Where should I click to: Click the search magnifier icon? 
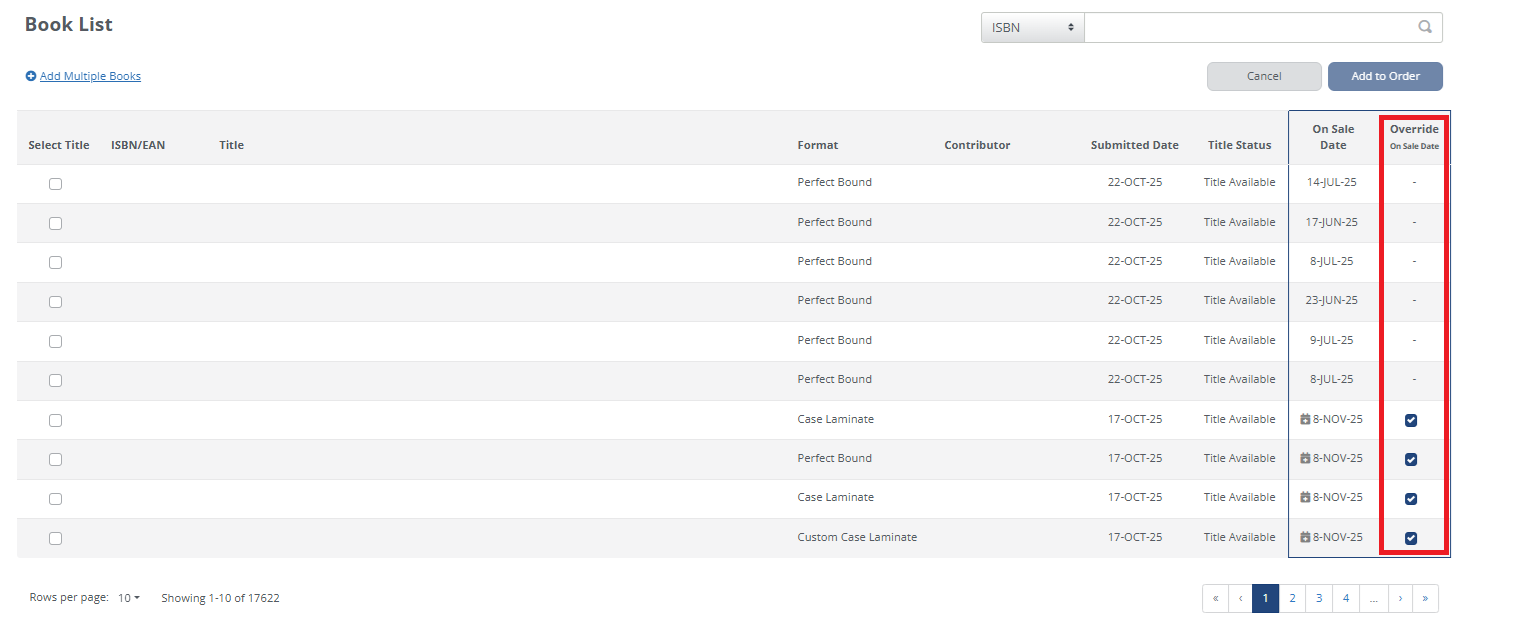[1424, 27]
